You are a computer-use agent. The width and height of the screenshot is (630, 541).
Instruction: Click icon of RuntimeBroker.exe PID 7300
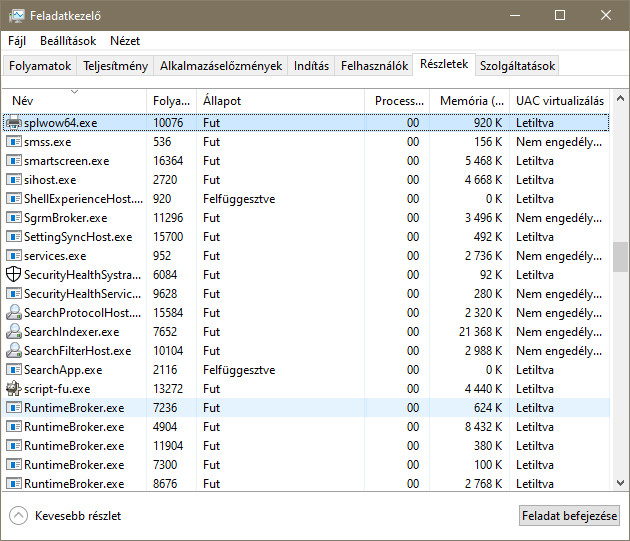tap(14, 464)
